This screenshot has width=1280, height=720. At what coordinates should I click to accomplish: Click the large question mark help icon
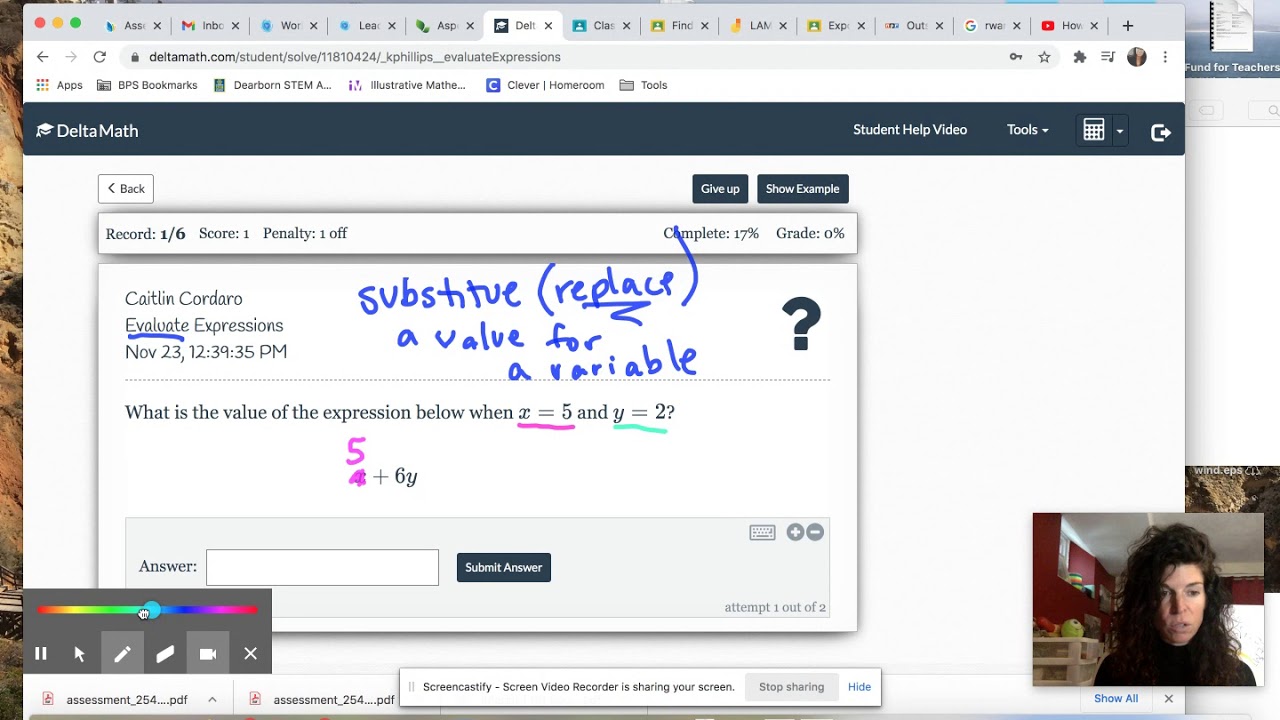click(801, 324)
